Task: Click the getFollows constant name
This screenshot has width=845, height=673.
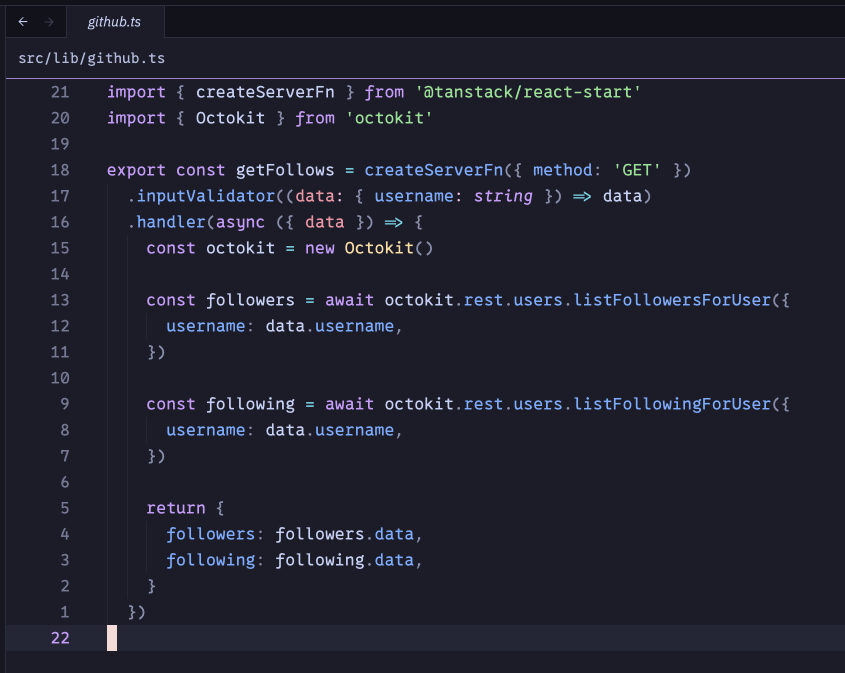Action: 285,170
